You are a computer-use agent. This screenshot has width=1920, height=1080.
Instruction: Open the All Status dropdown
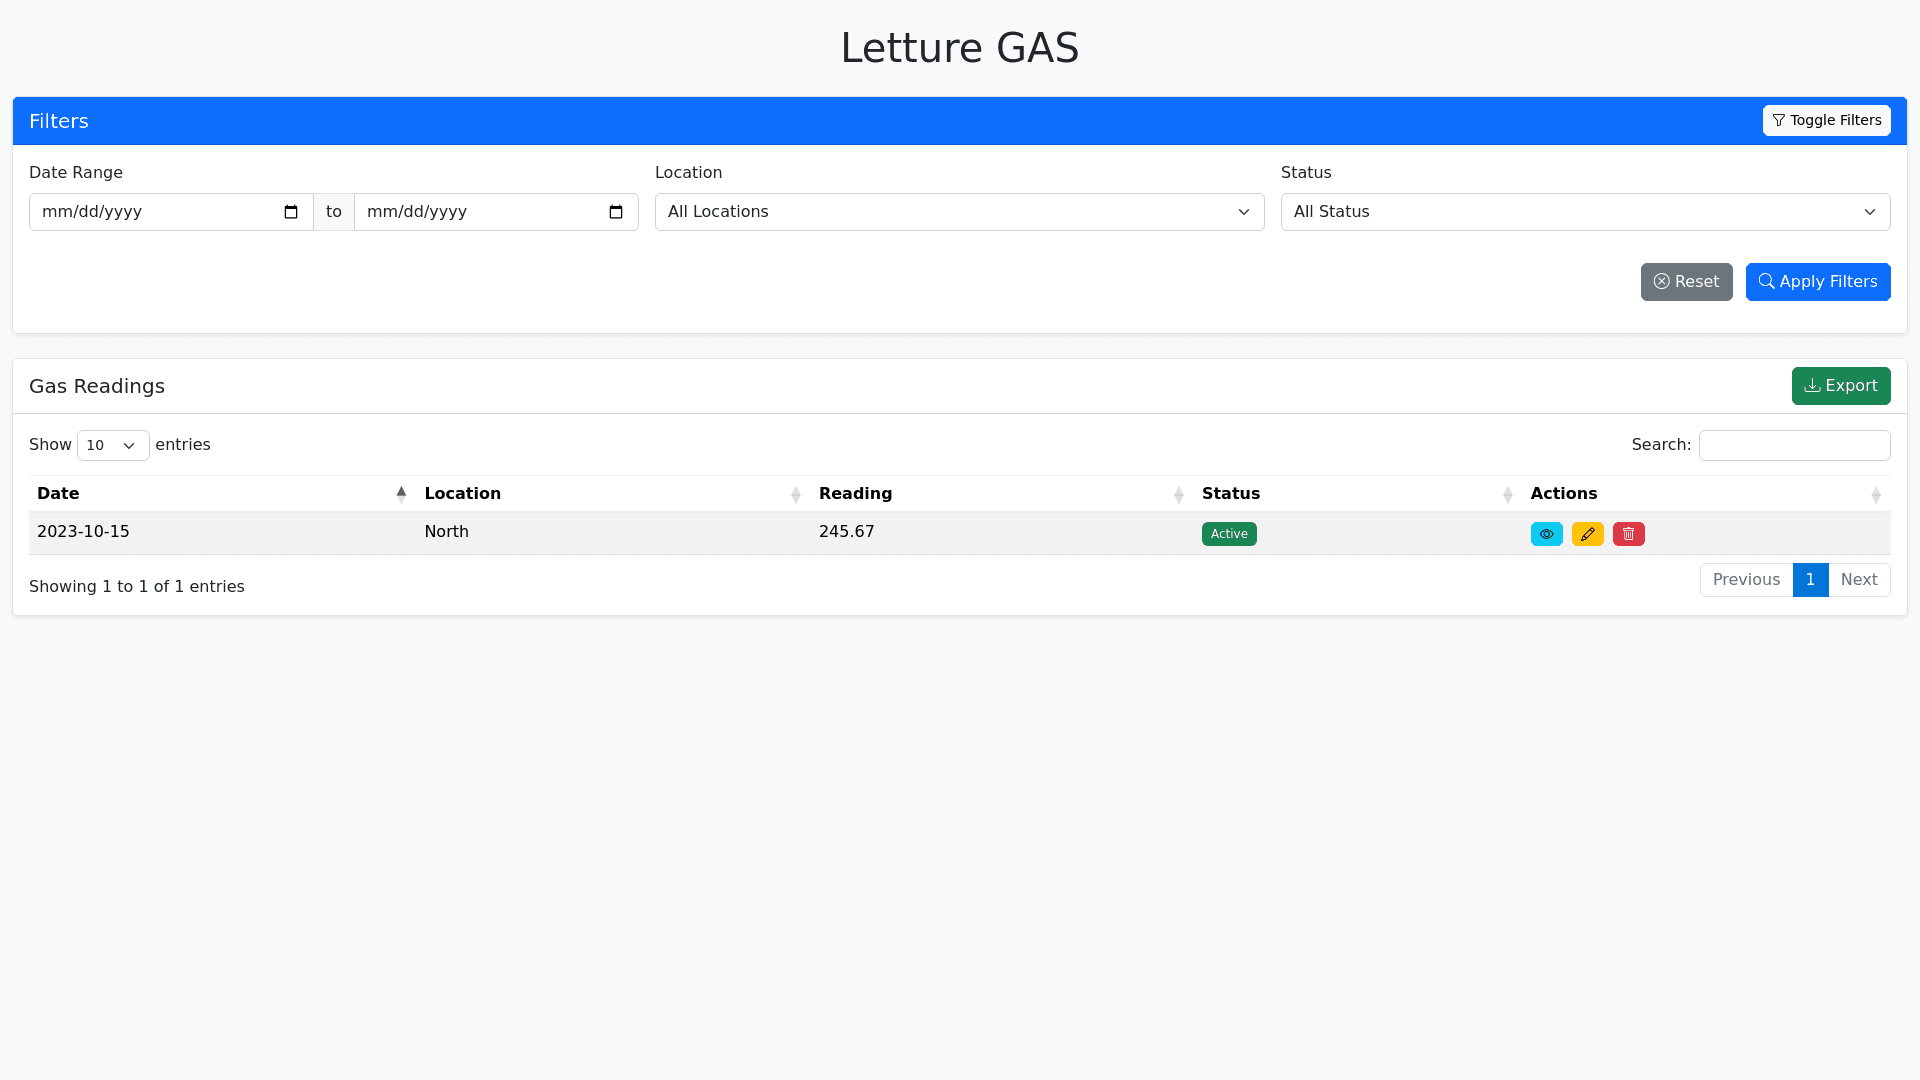coord(1585,212)
